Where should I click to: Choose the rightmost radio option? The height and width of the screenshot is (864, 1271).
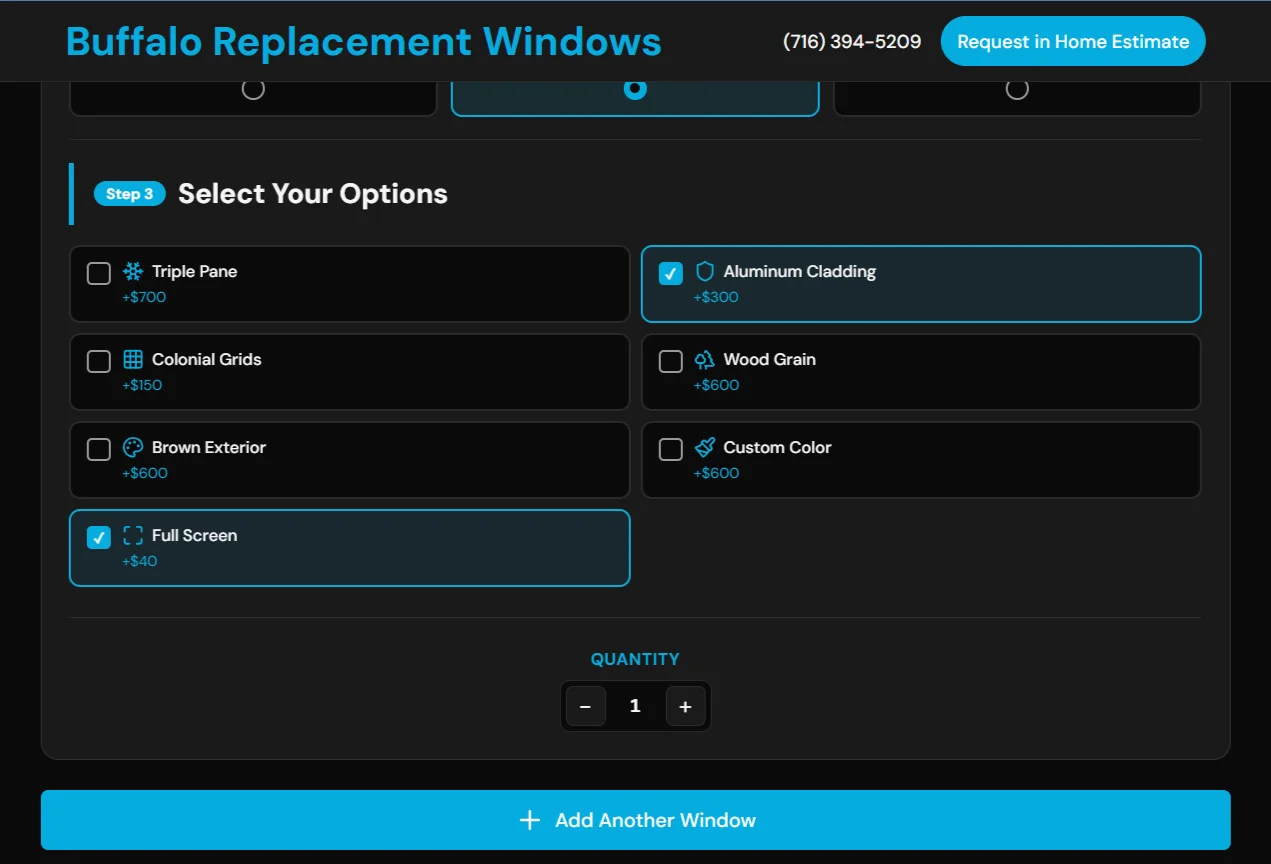[x=1017, y=89]
